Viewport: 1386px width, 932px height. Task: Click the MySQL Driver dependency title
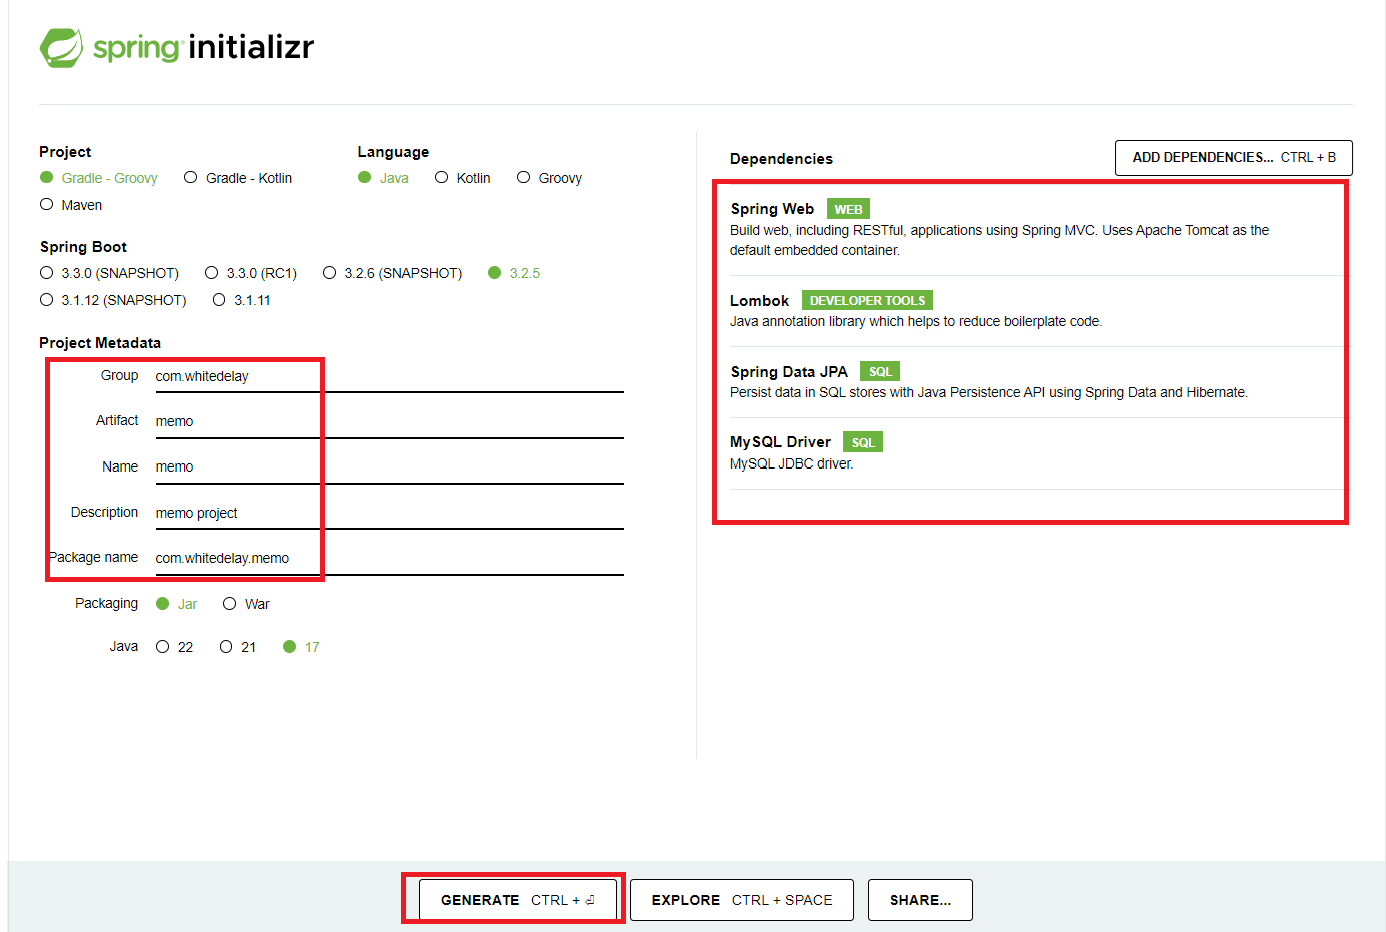(780, 442)
